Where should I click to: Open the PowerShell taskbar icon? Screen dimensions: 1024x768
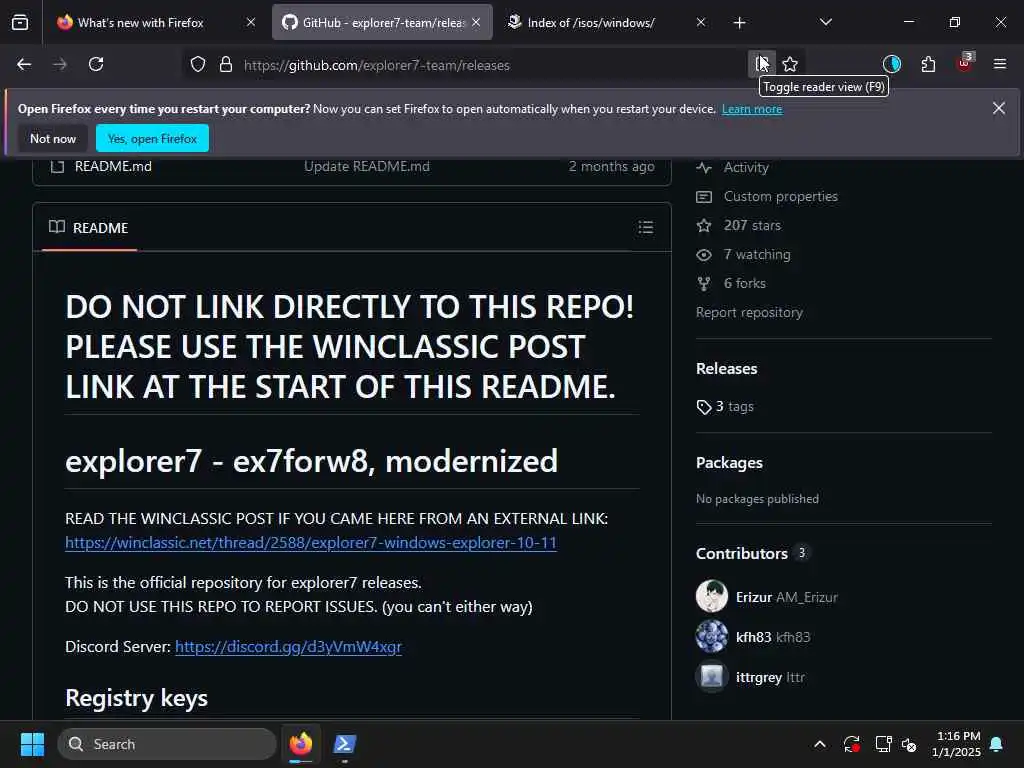coord(344,743)
